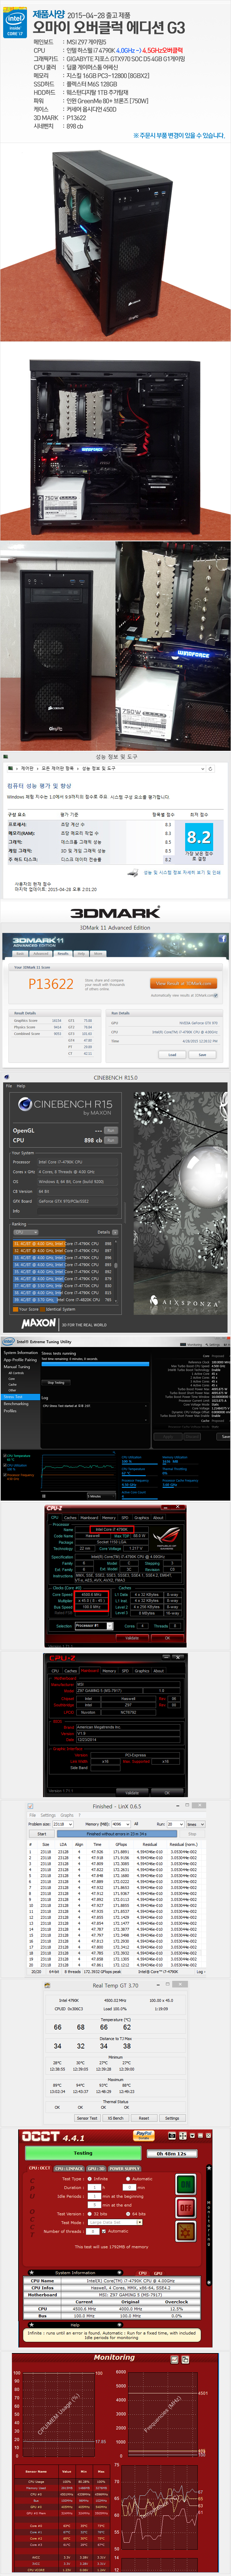The height and width of the screenshot is (2576, 231).
Task: Toggle Your Score checkbox in Cinebench
Action: click(16, 1309)
